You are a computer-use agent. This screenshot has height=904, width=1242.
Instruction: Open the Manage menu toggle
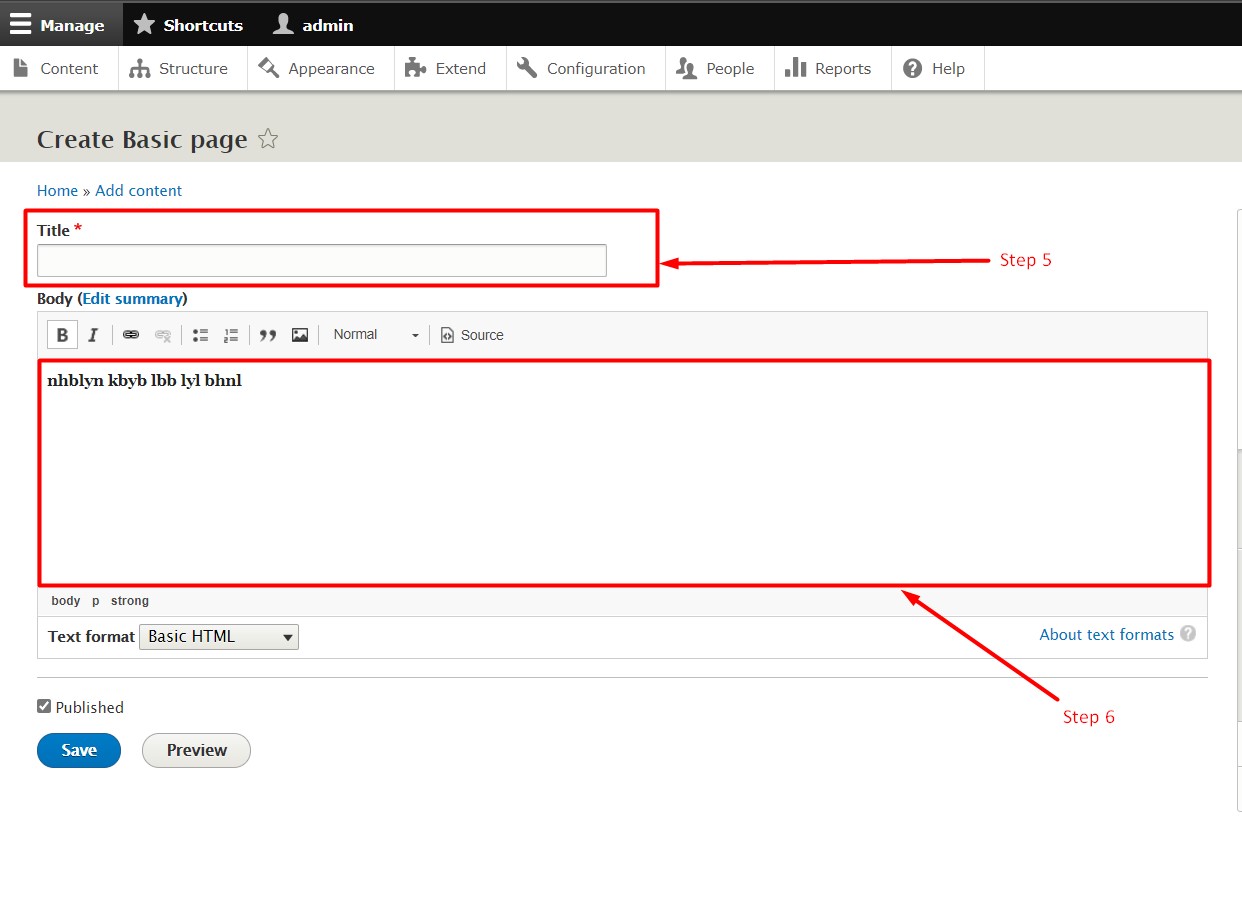(x=61, y=25)
